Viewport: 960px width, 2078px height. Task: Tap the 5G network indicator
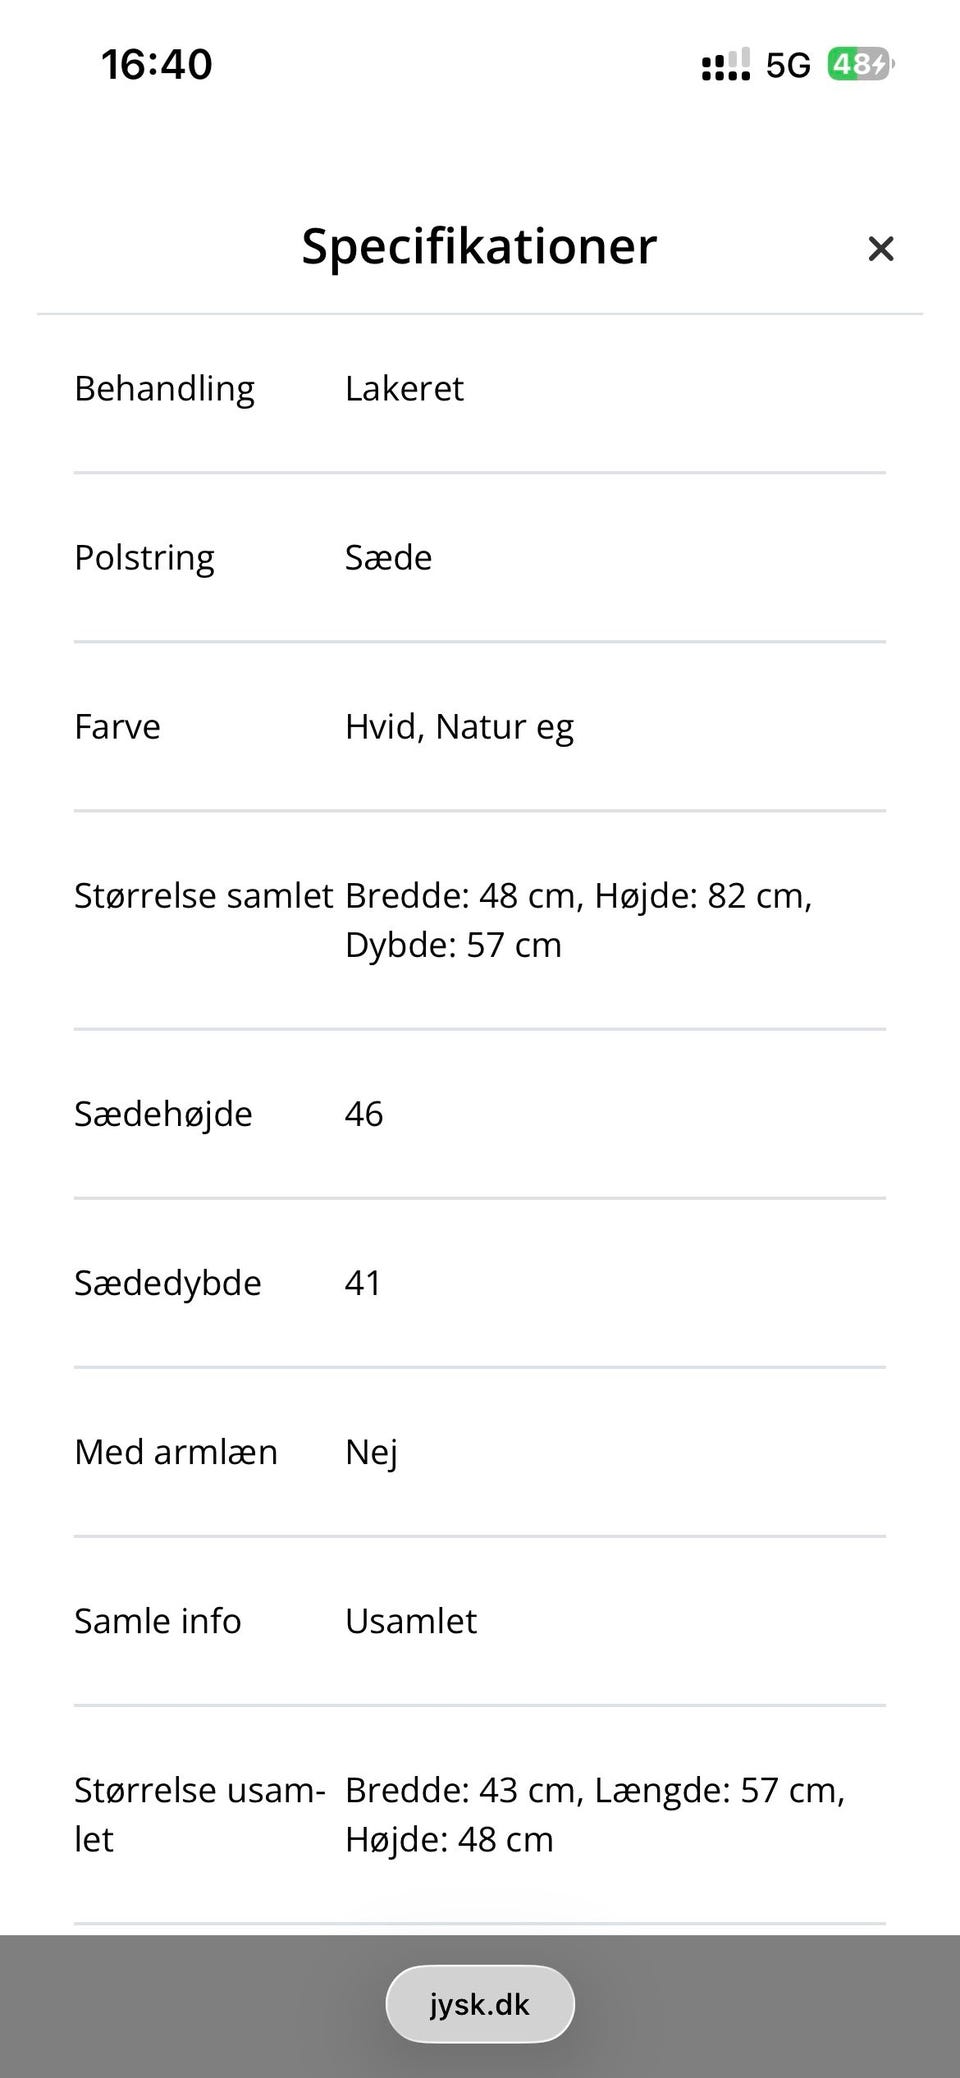click(x=788, y=66)
